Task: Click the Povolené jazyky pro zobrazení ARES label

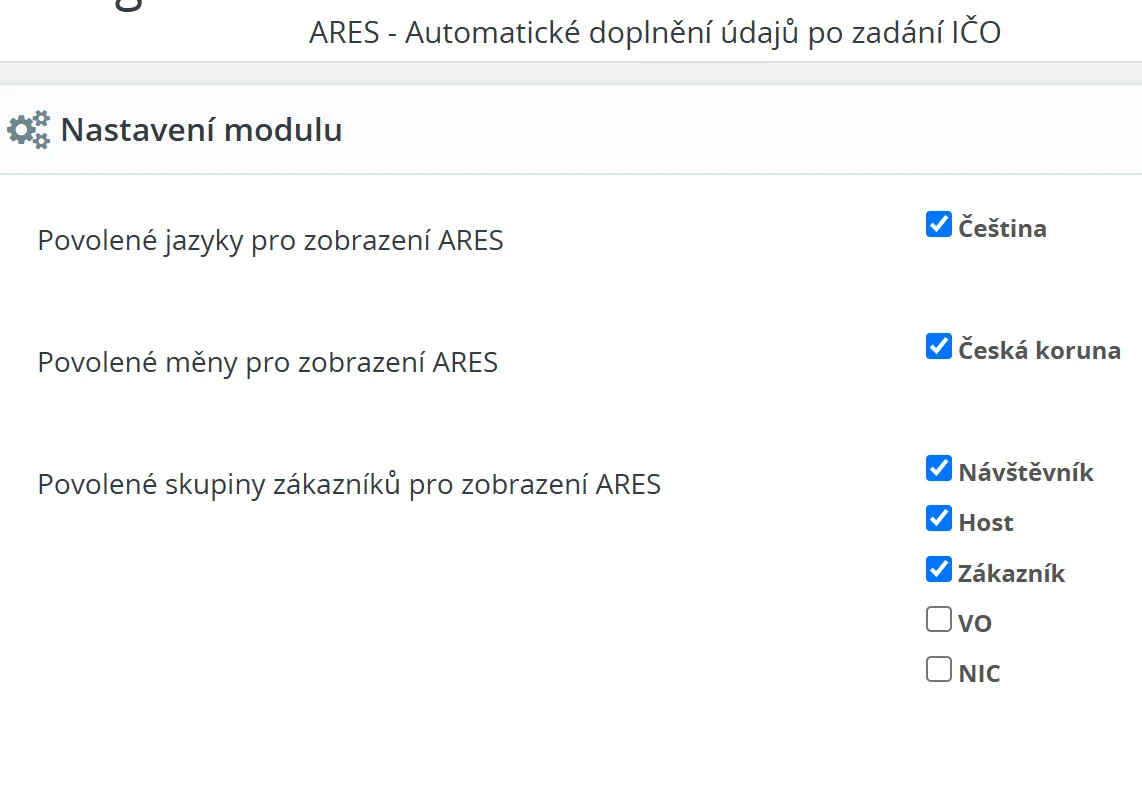Action: click(x=270, y=241)
